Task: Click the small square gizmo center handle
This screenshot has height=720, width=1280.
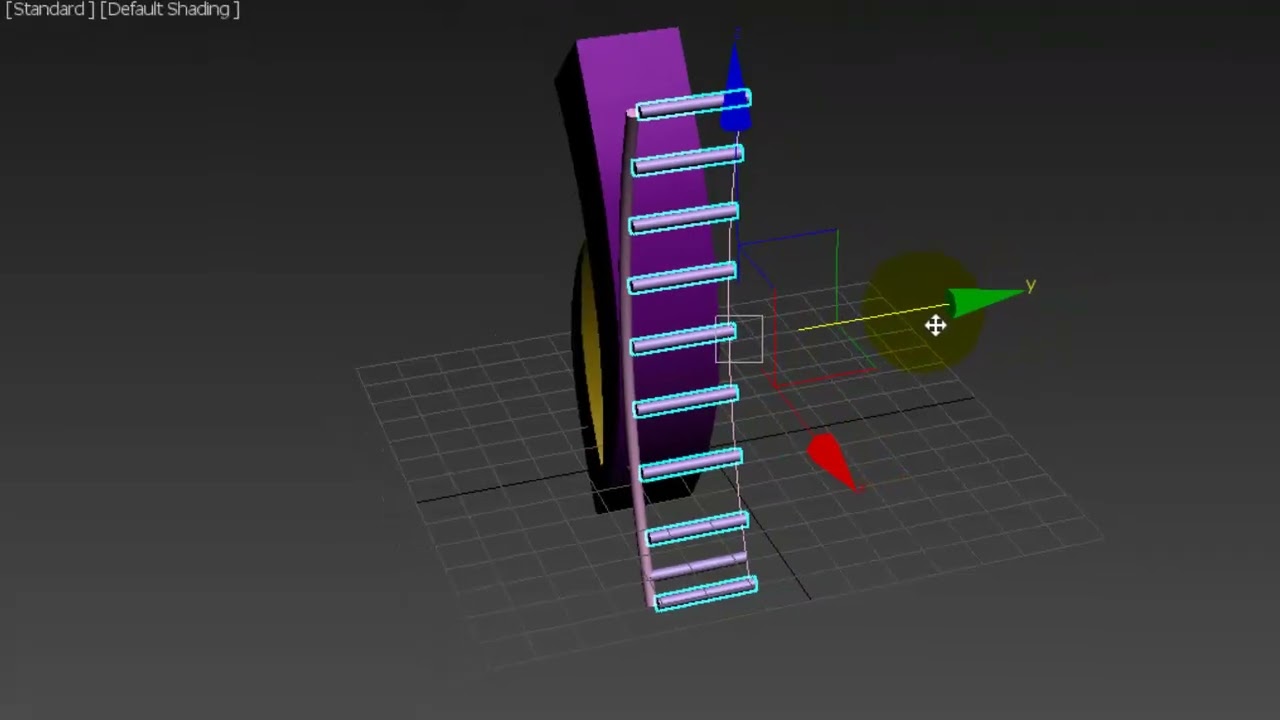Action: pos(739,339)
